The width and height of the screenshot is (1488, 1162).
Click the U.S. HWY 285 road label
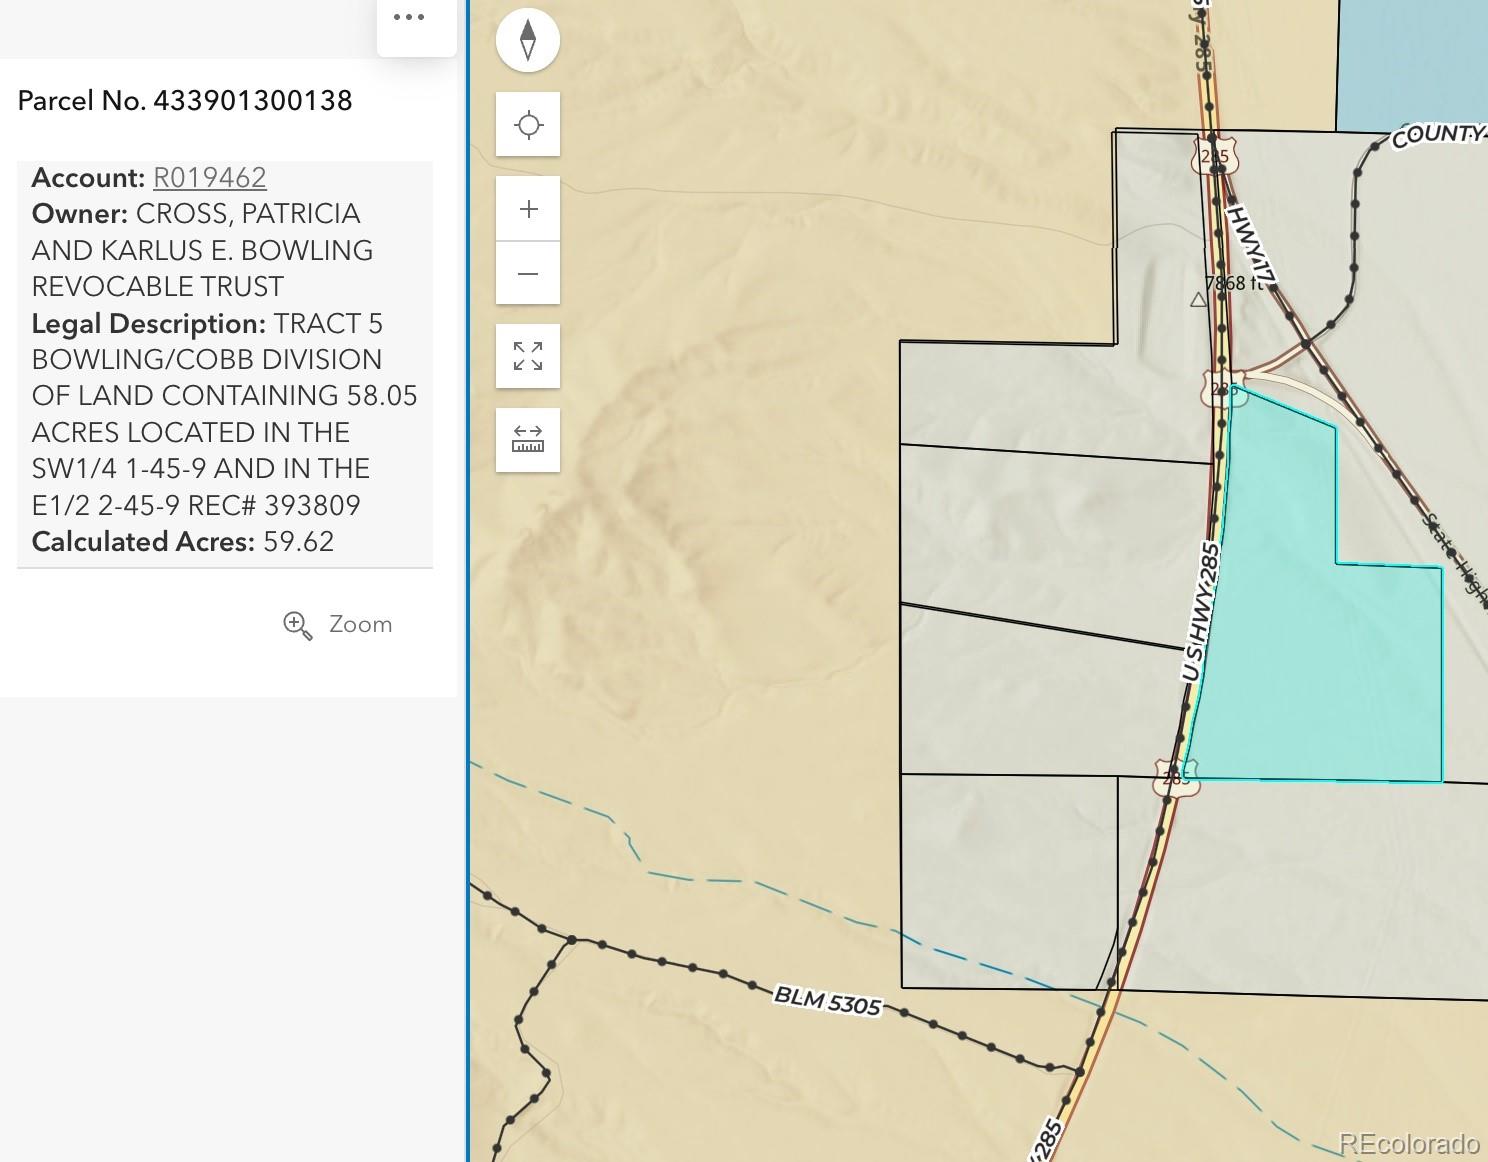tap(1201, 612)
